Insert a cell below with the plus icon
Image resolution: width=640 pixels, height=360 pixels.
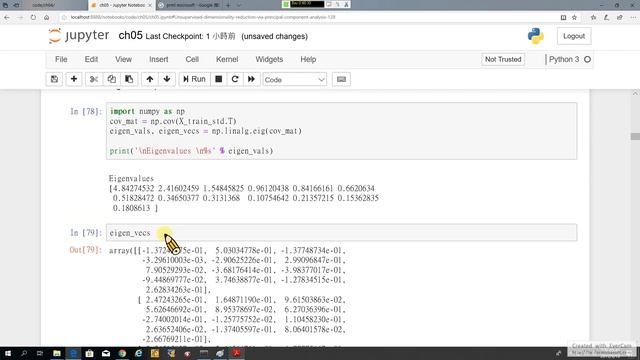(74, 79)
